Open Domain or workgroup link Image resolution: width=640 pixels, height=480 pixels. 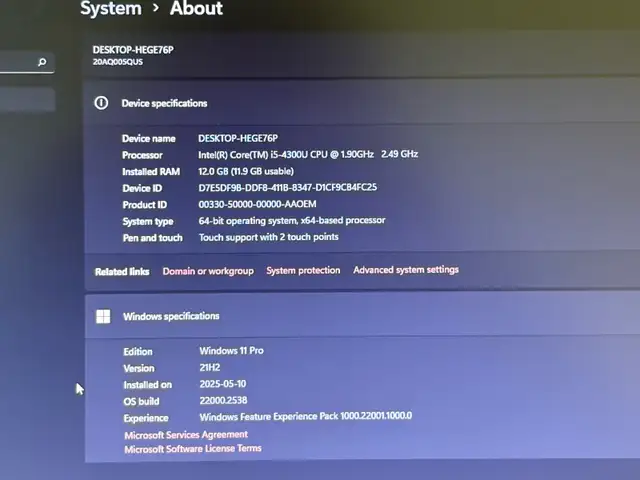coord(208,271)
